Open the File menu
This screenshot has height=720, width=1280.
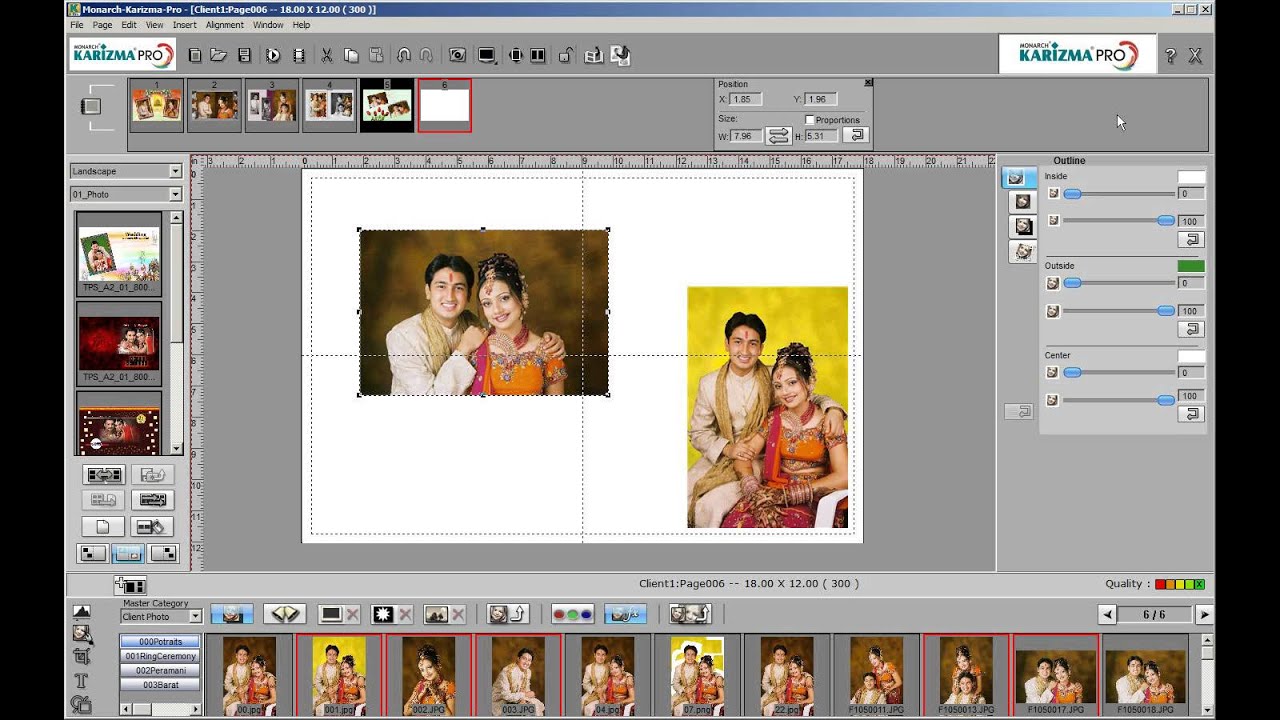(x=77, y=25)
